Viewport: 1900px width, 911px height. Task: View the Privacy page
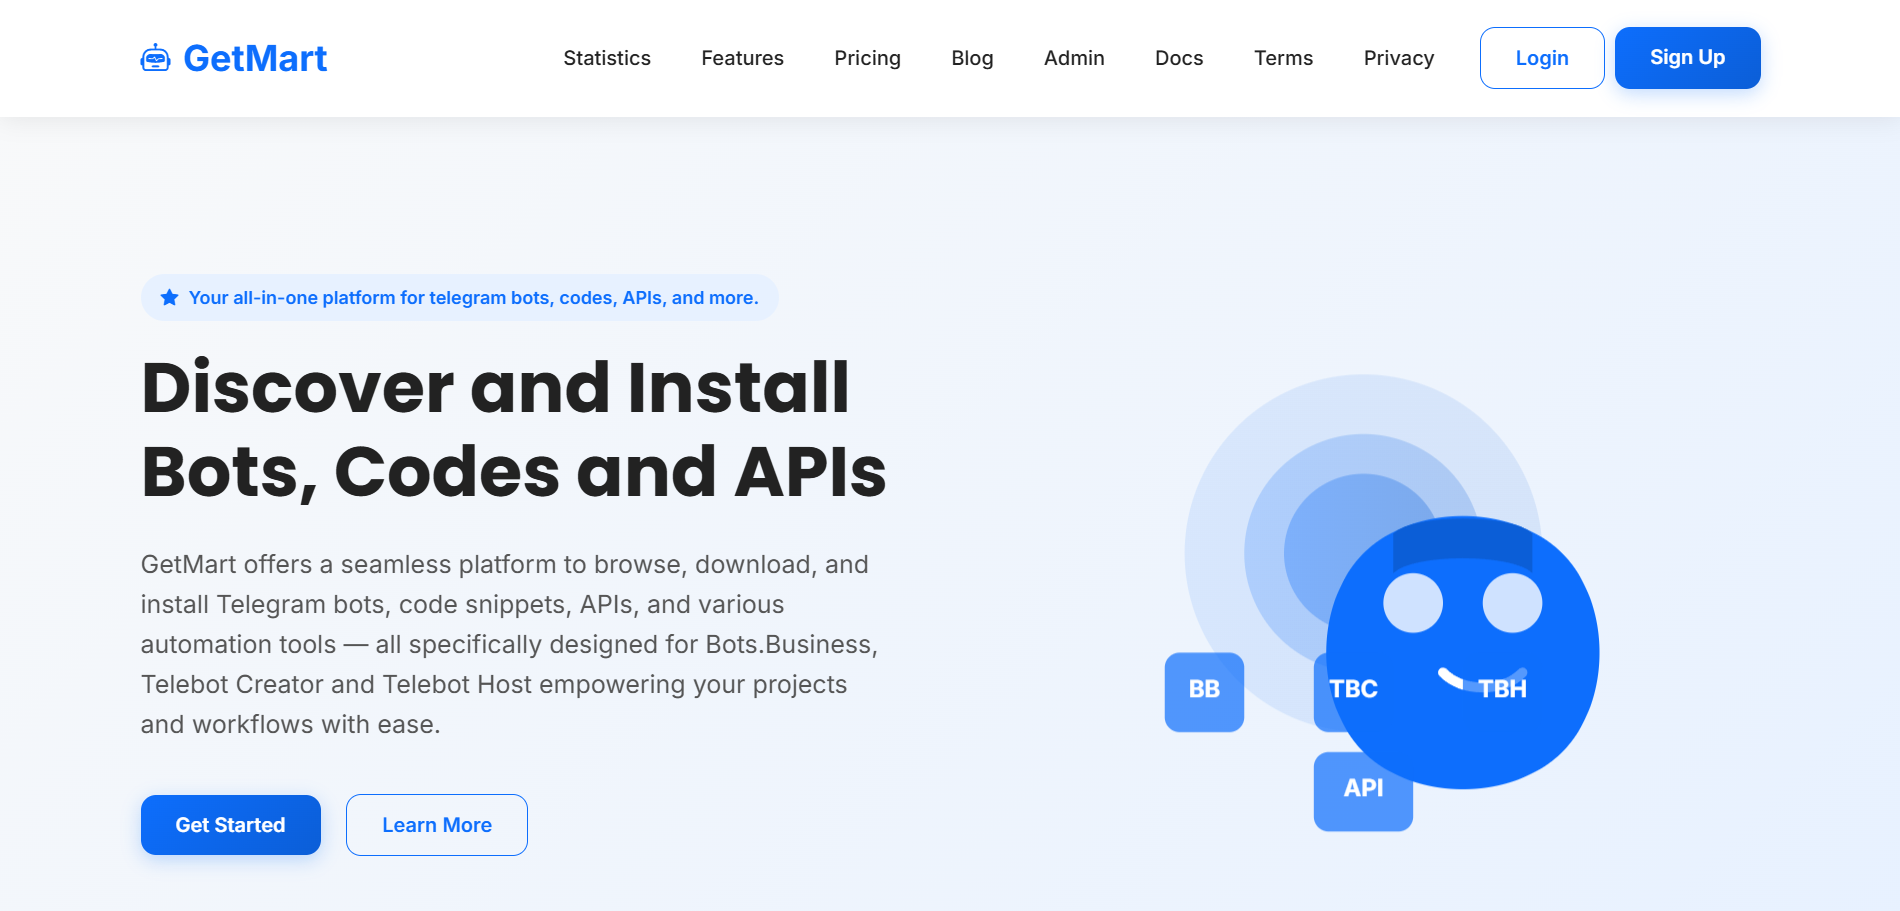(x=1399, y=58)
